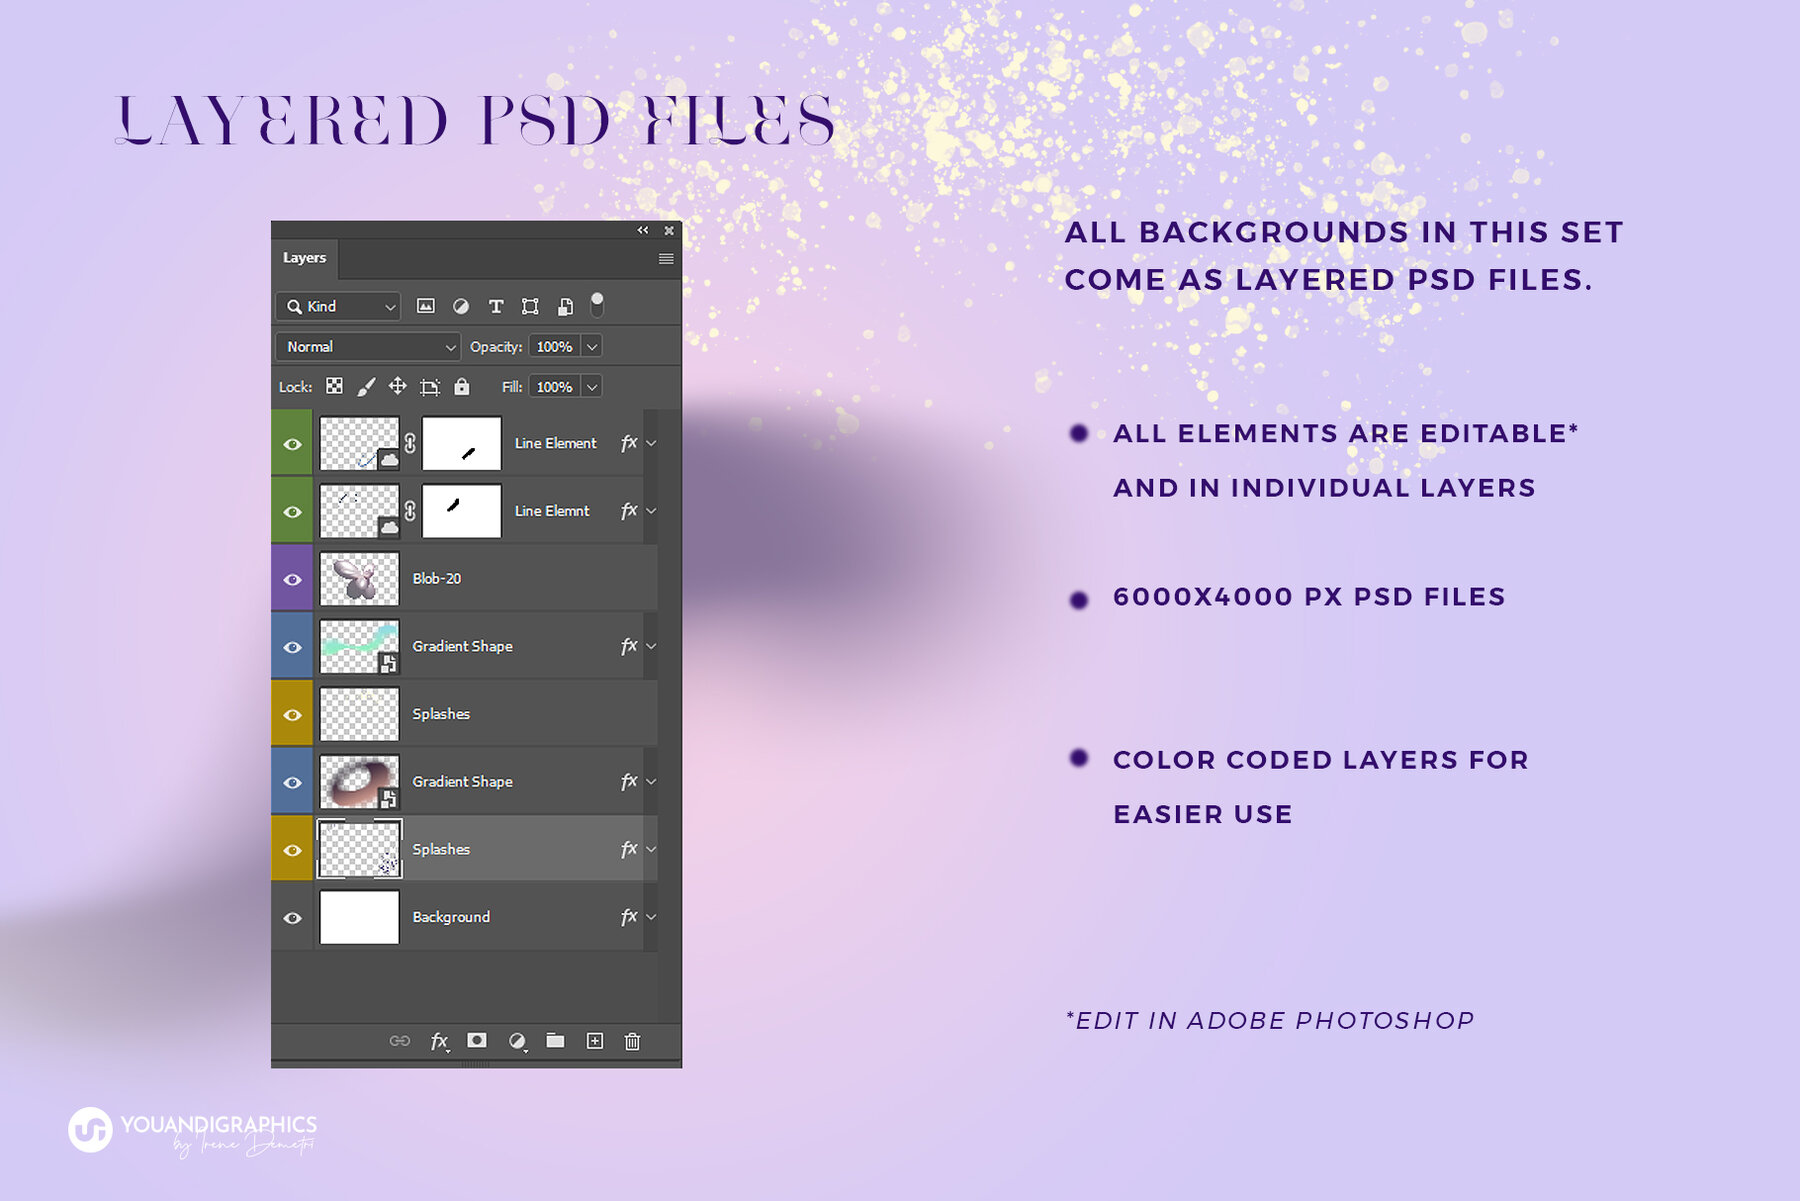Screen dimensions: 1800x1201
Task: Filter for pixel layers icon
Action: (426, 307)
